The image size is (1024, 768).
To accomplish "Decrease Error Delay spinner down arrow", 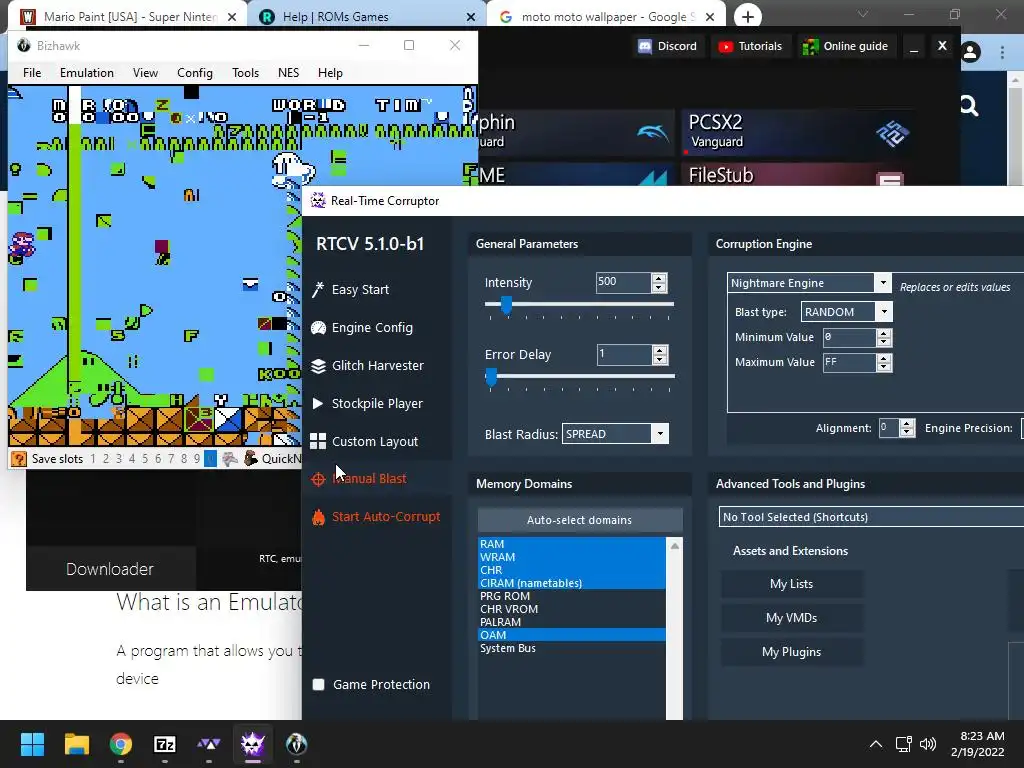I will 660,359.
